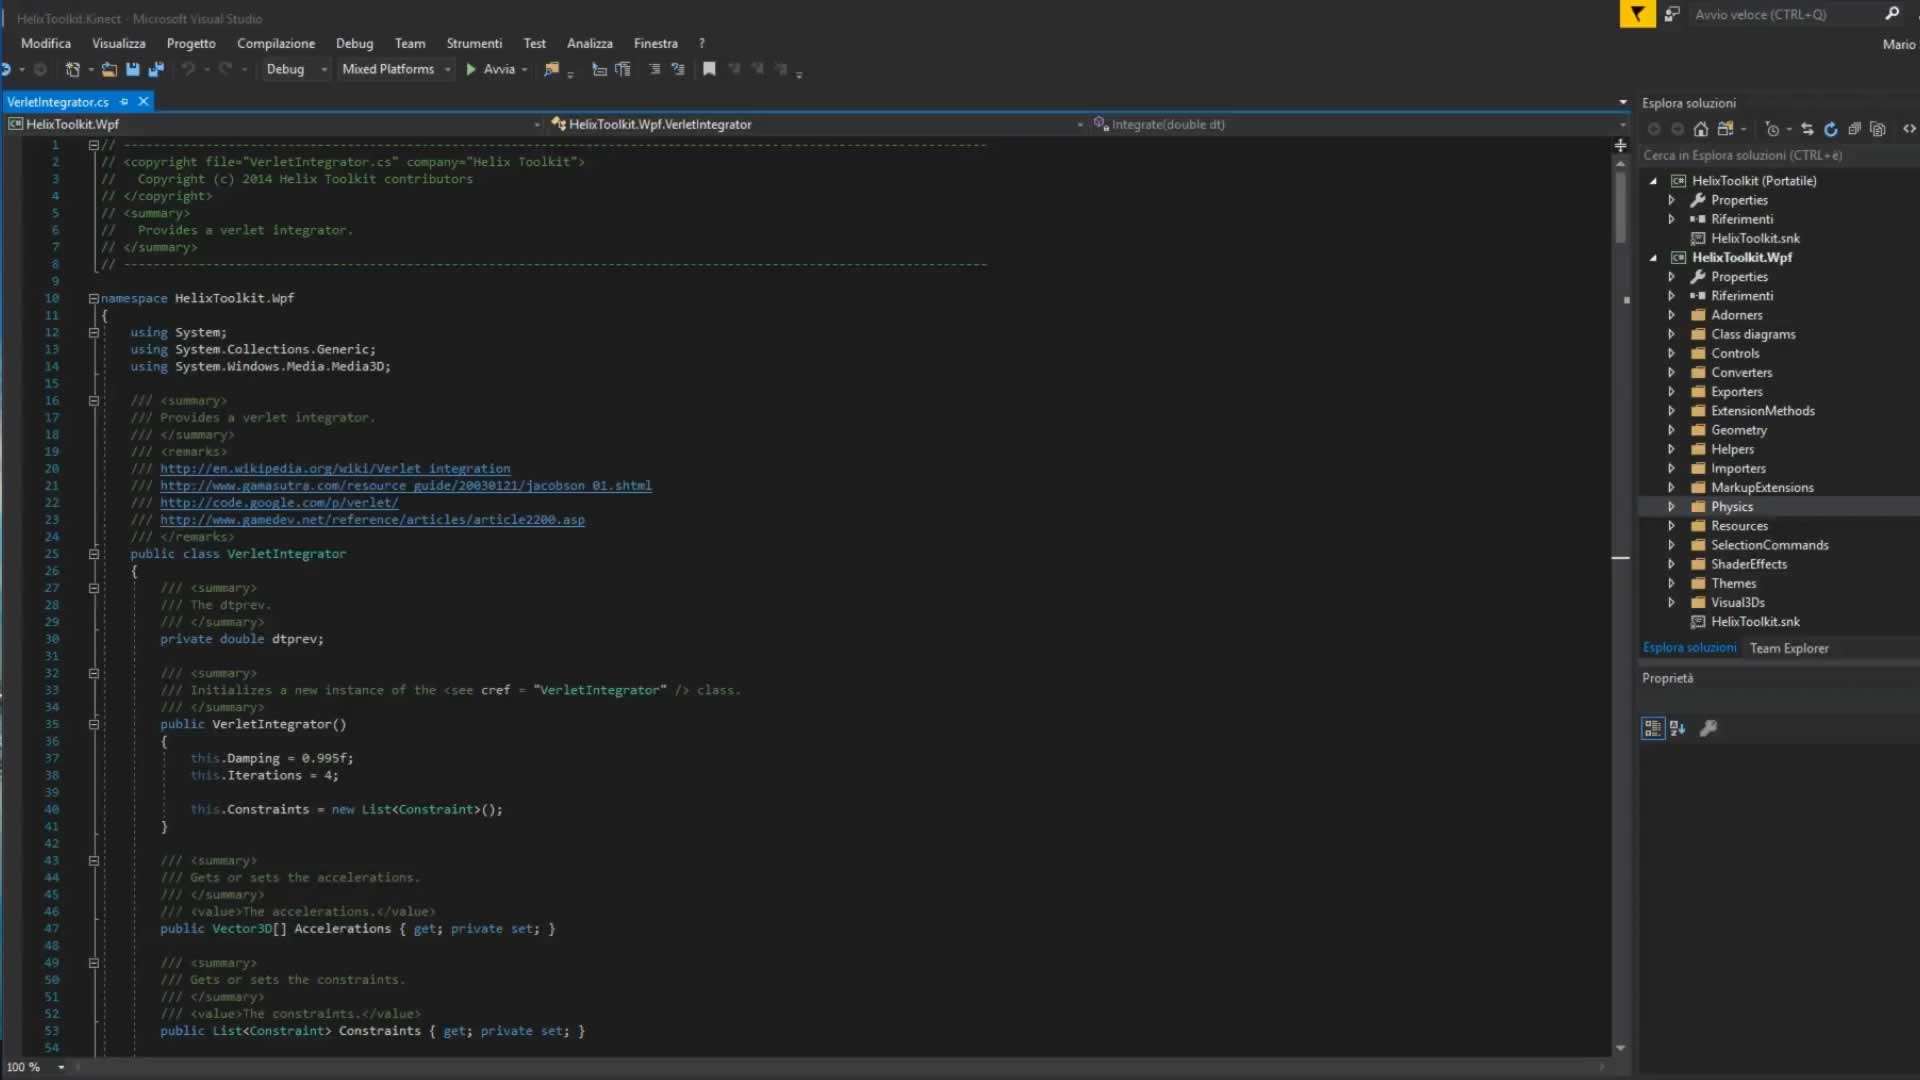Click the Cerca in Esplora soluzioni search box

click(1778, 155)
